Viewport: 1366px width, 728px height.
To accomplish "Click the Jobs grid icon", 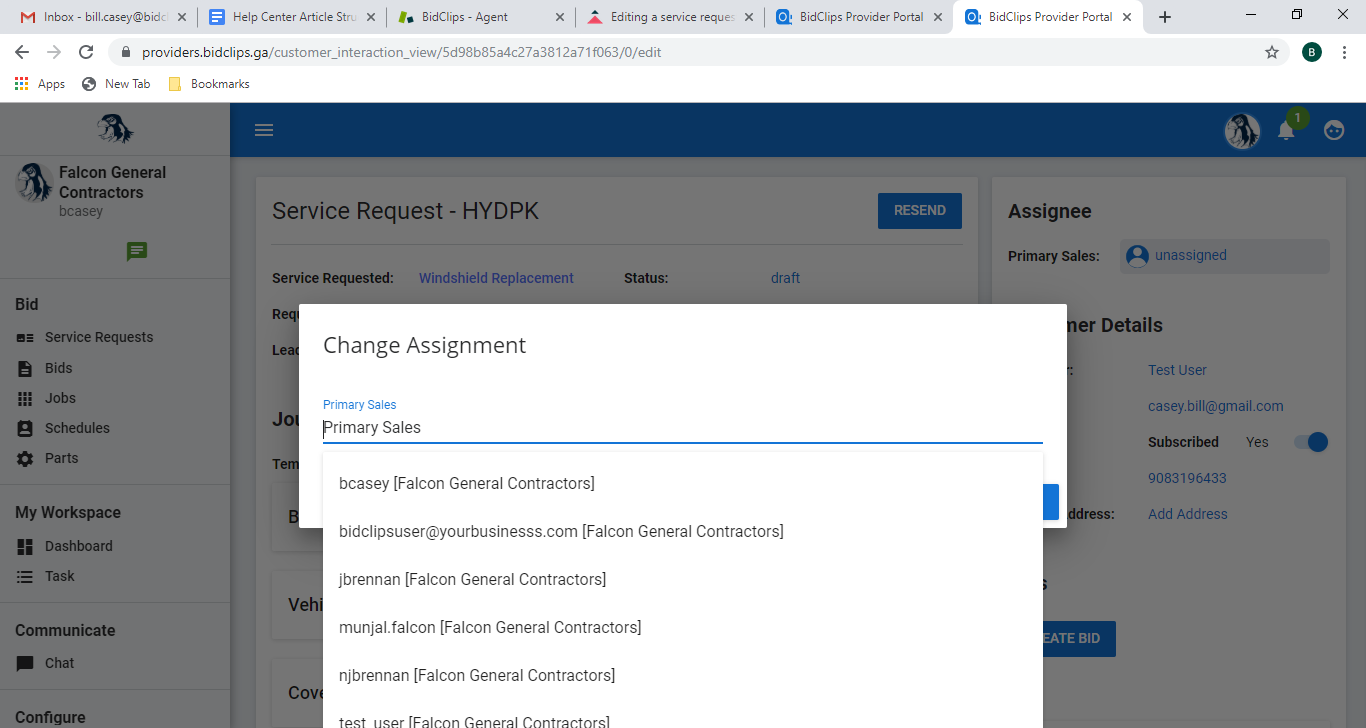I will (25, 398).
